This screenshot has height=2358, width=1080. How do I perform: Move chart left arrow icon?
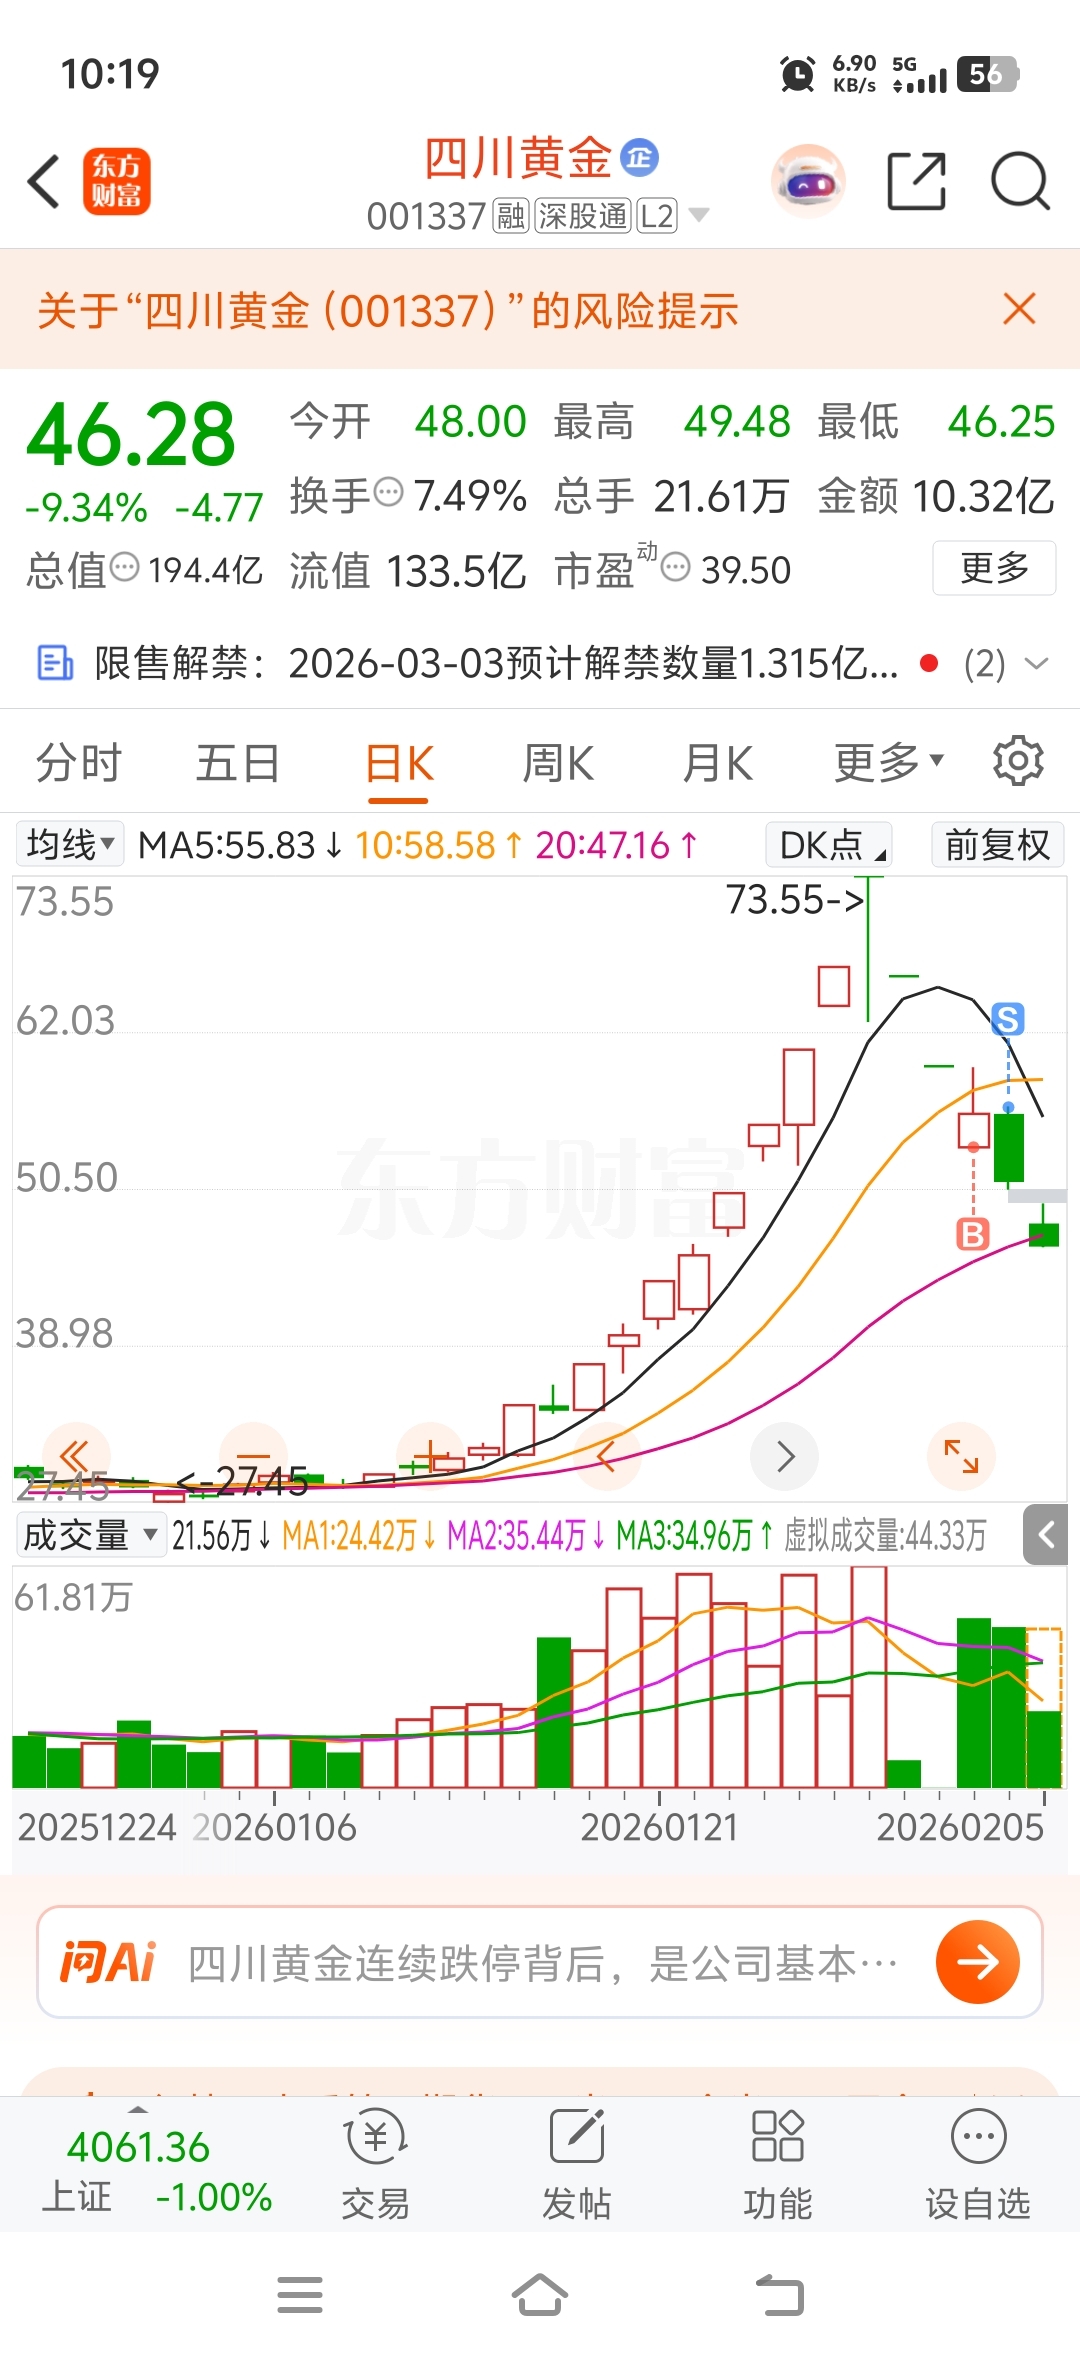607,1456
